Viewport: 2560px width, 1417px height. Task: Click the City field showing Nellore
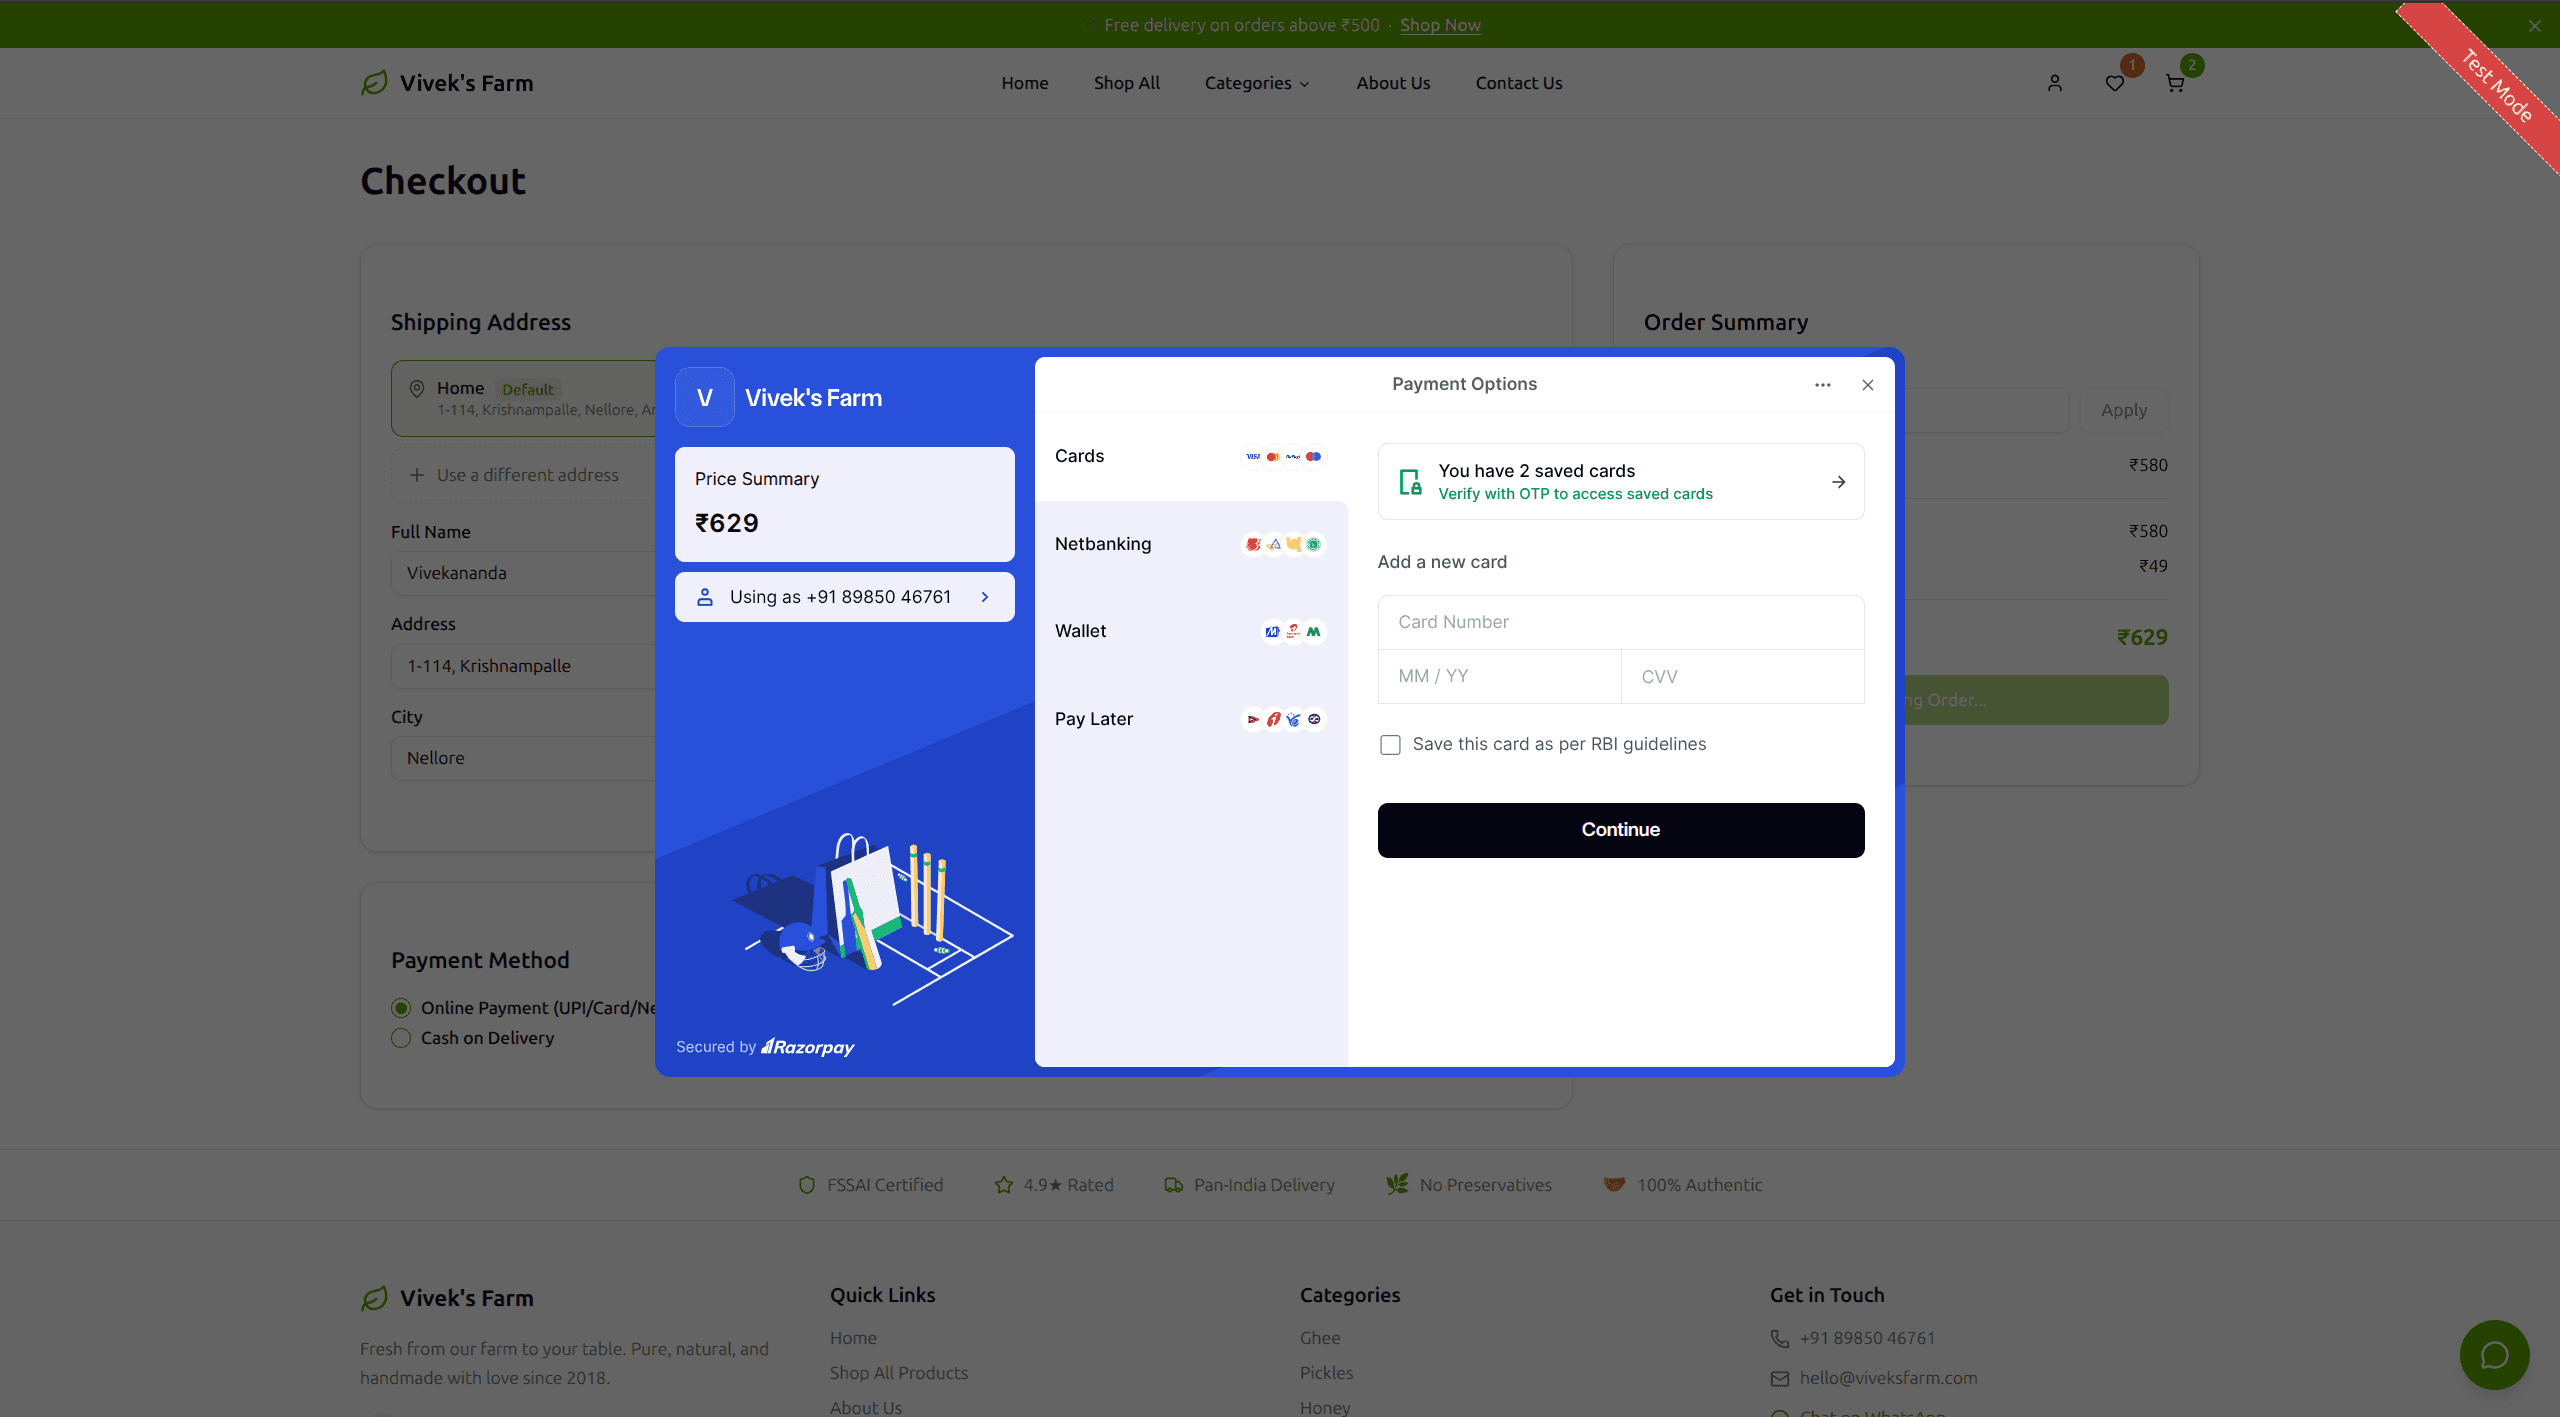[523, 758]
